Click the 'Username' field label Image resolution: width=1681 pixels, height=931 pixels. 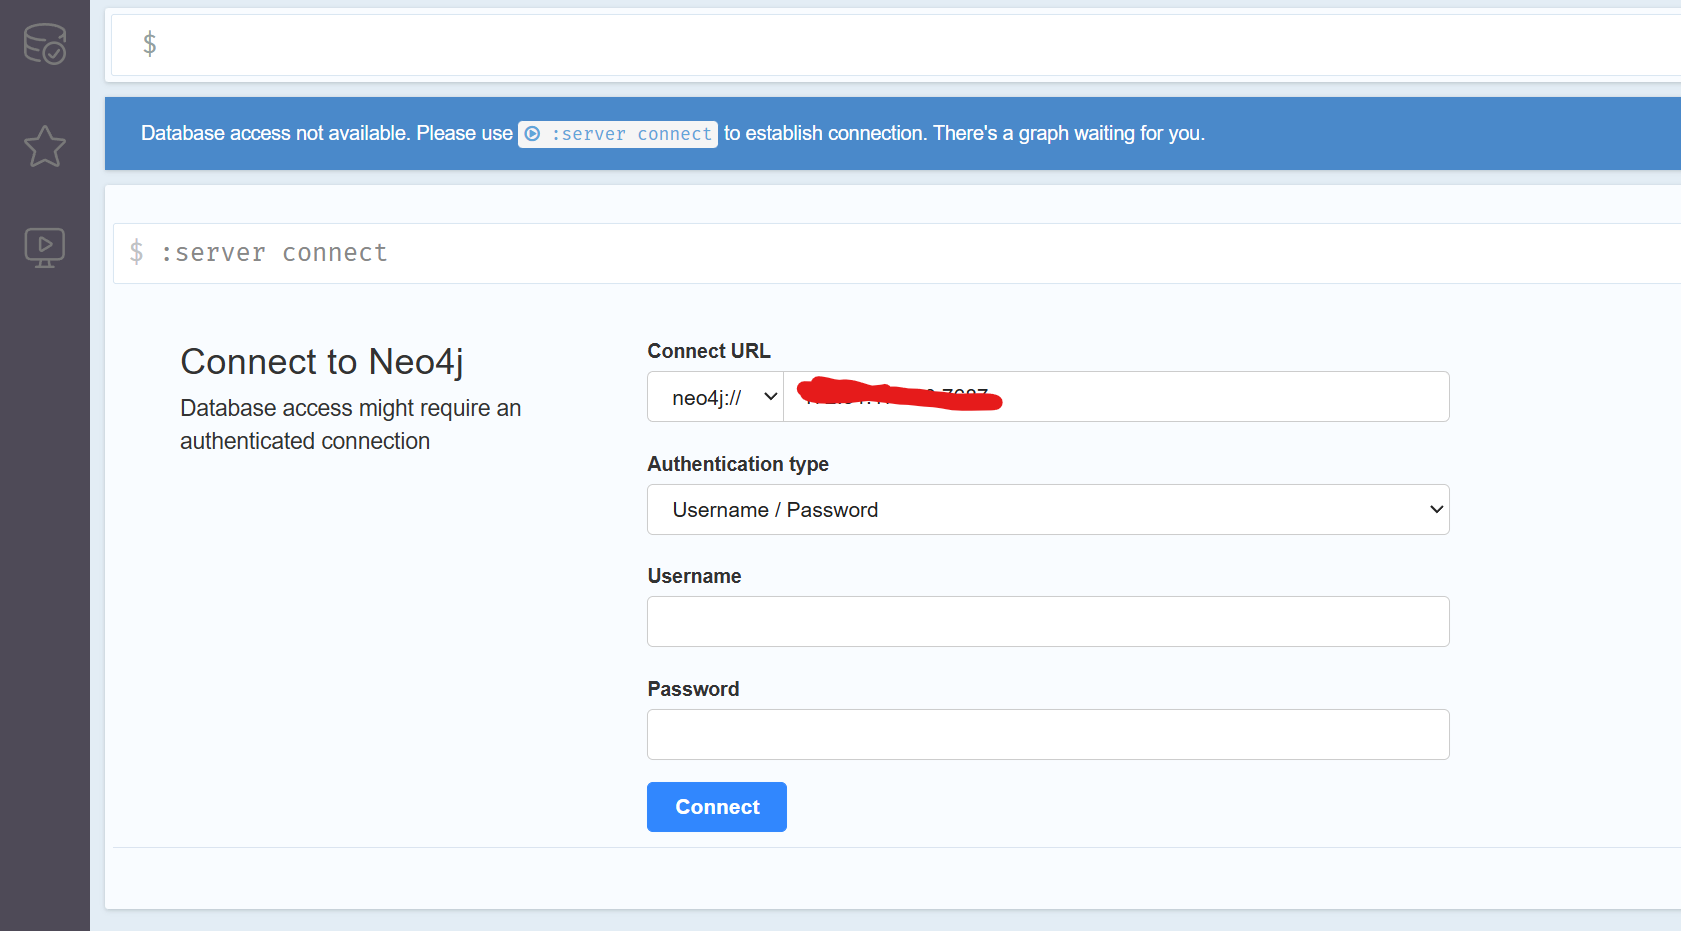click(x=694, y=576)
